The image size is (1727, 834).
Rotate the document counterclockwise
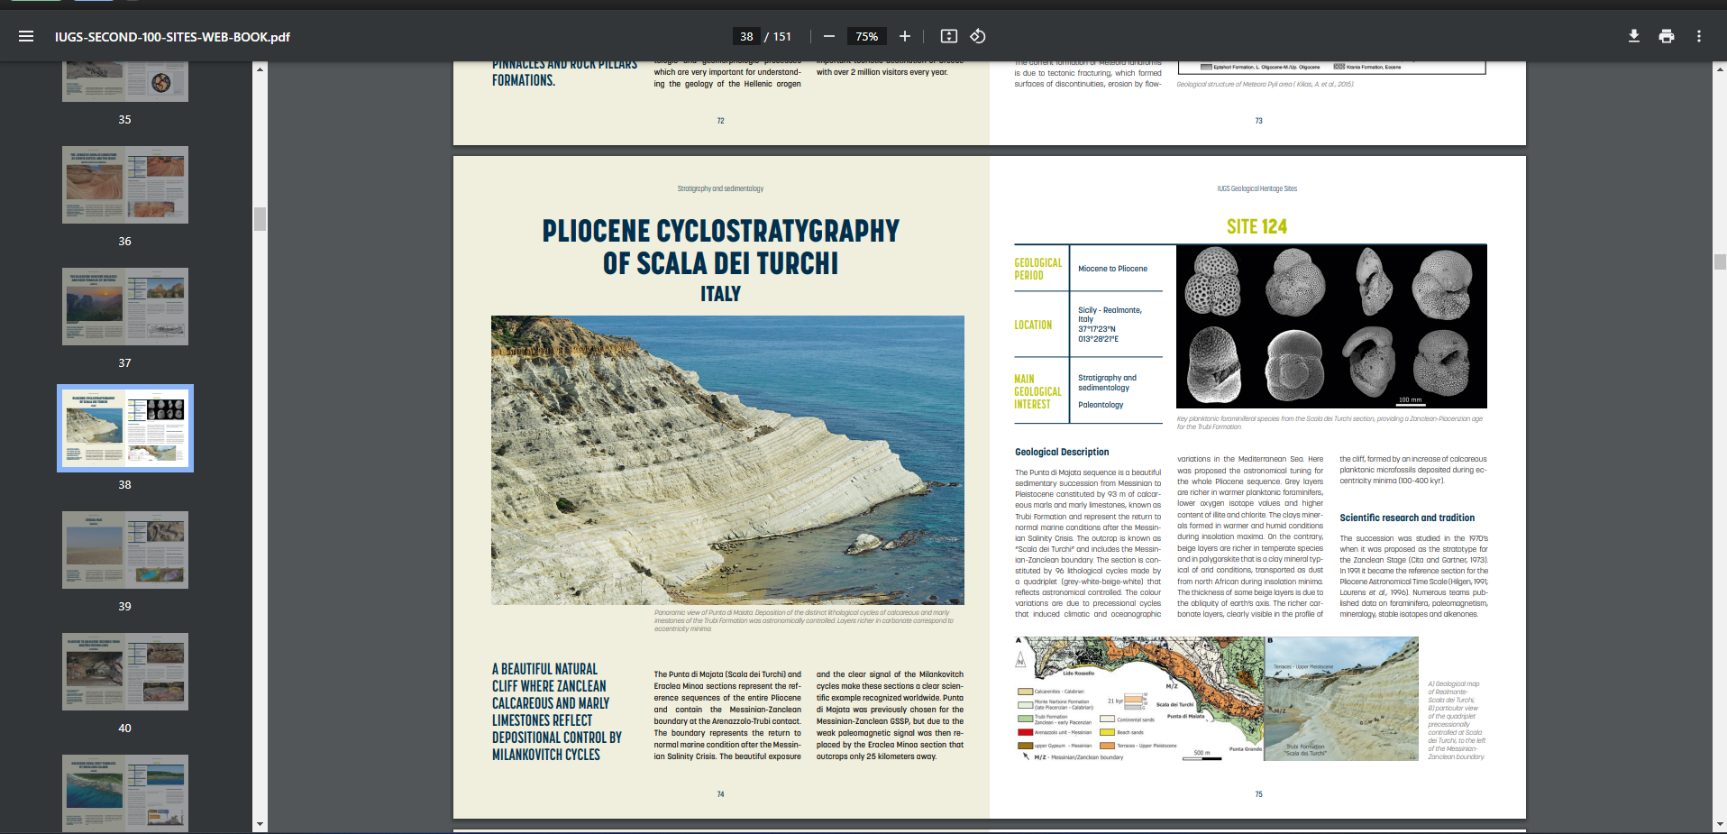(978, 36)
